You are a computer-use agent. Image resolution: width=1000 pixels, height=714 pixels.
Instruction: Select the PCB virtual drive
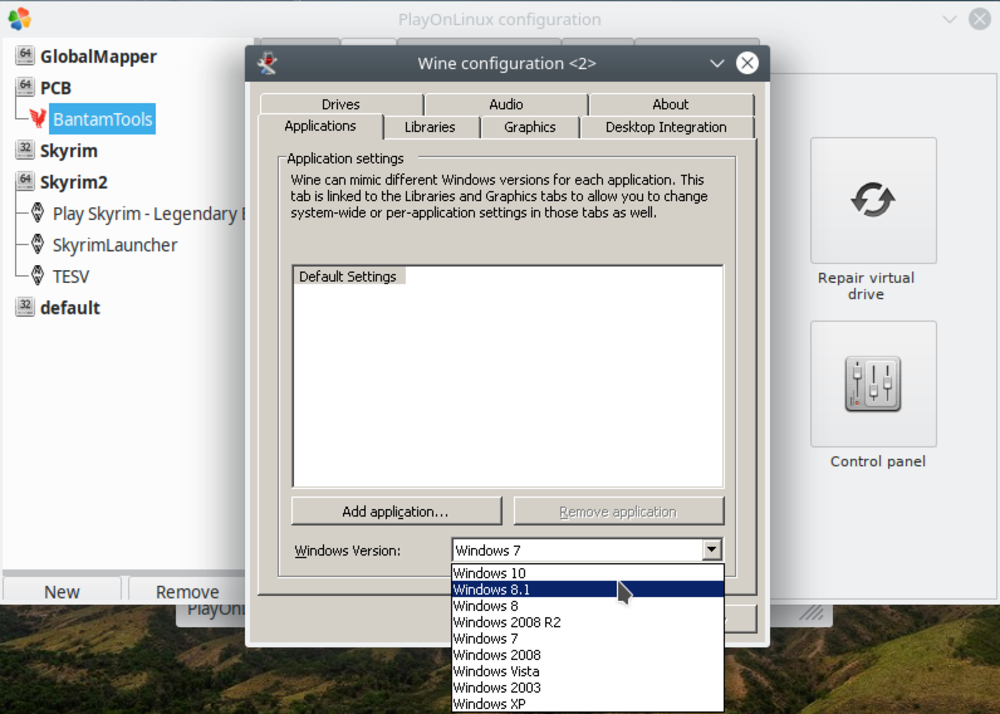pyautogui.click(x=55, y=87)
